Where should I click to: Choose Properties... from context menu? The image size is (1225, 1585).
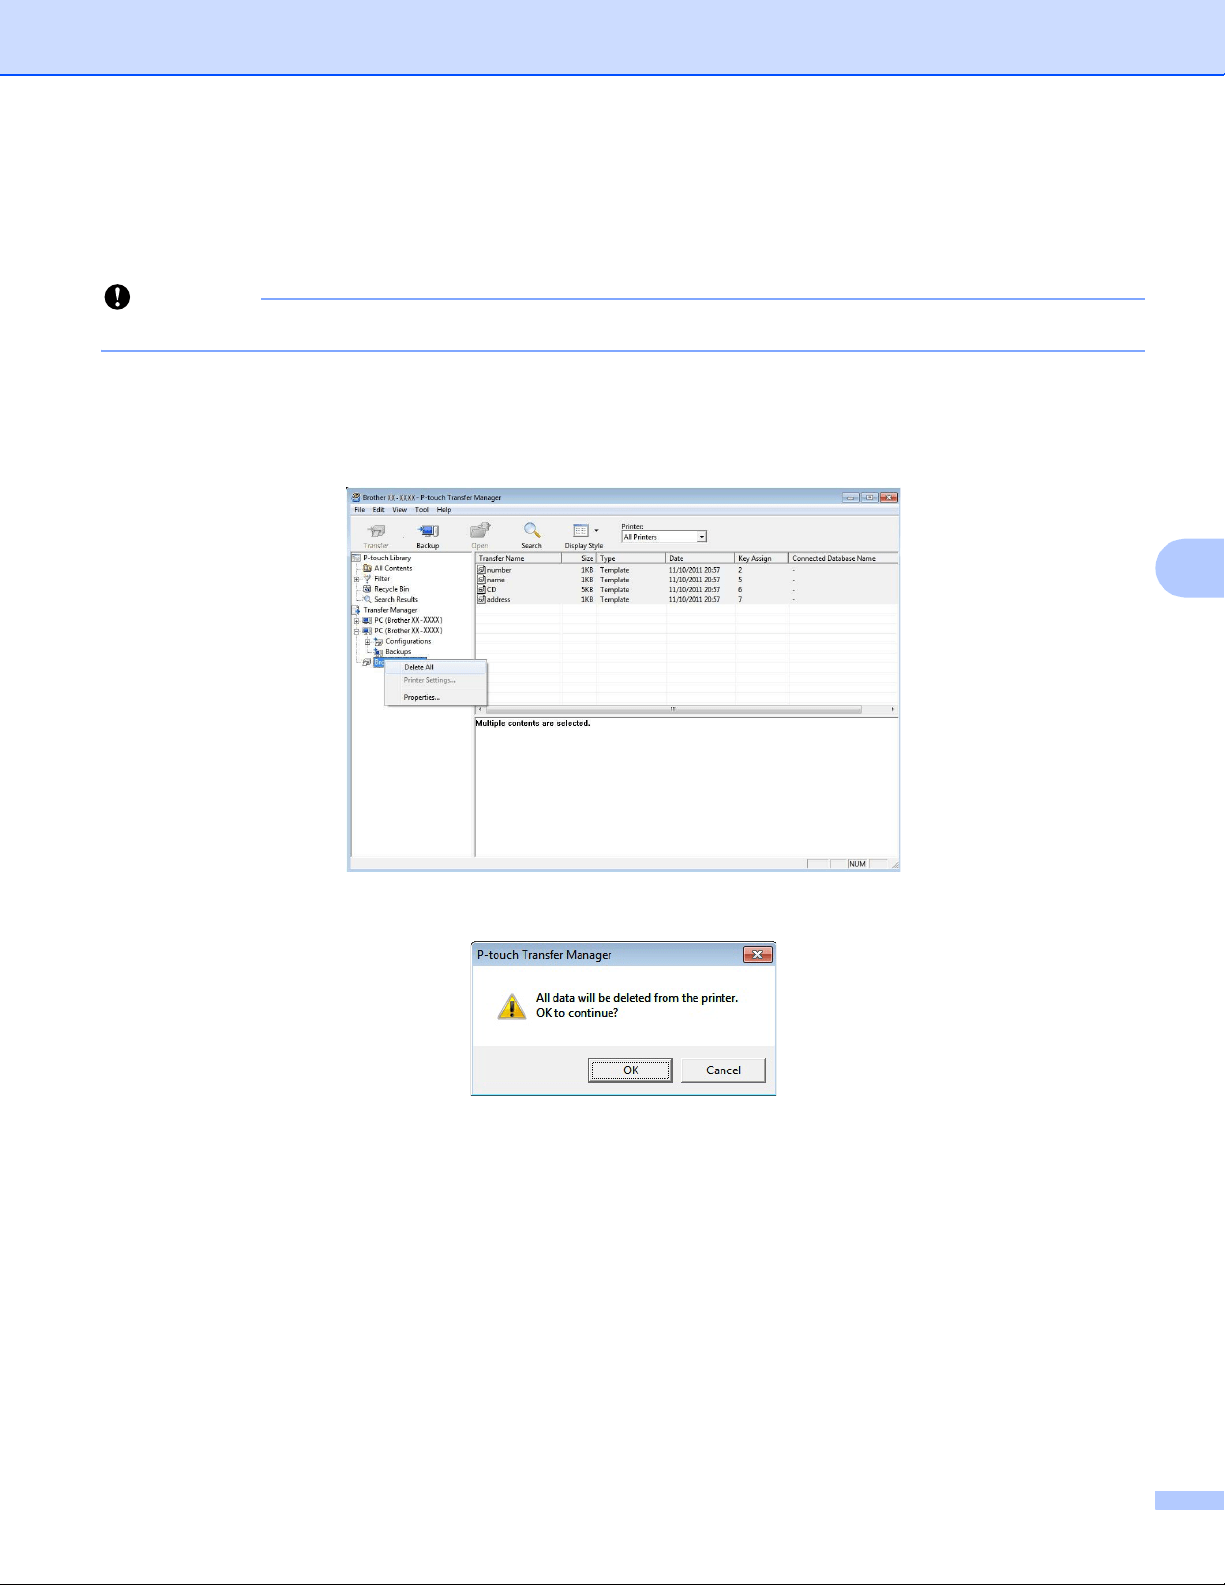[x=436, y=697]
